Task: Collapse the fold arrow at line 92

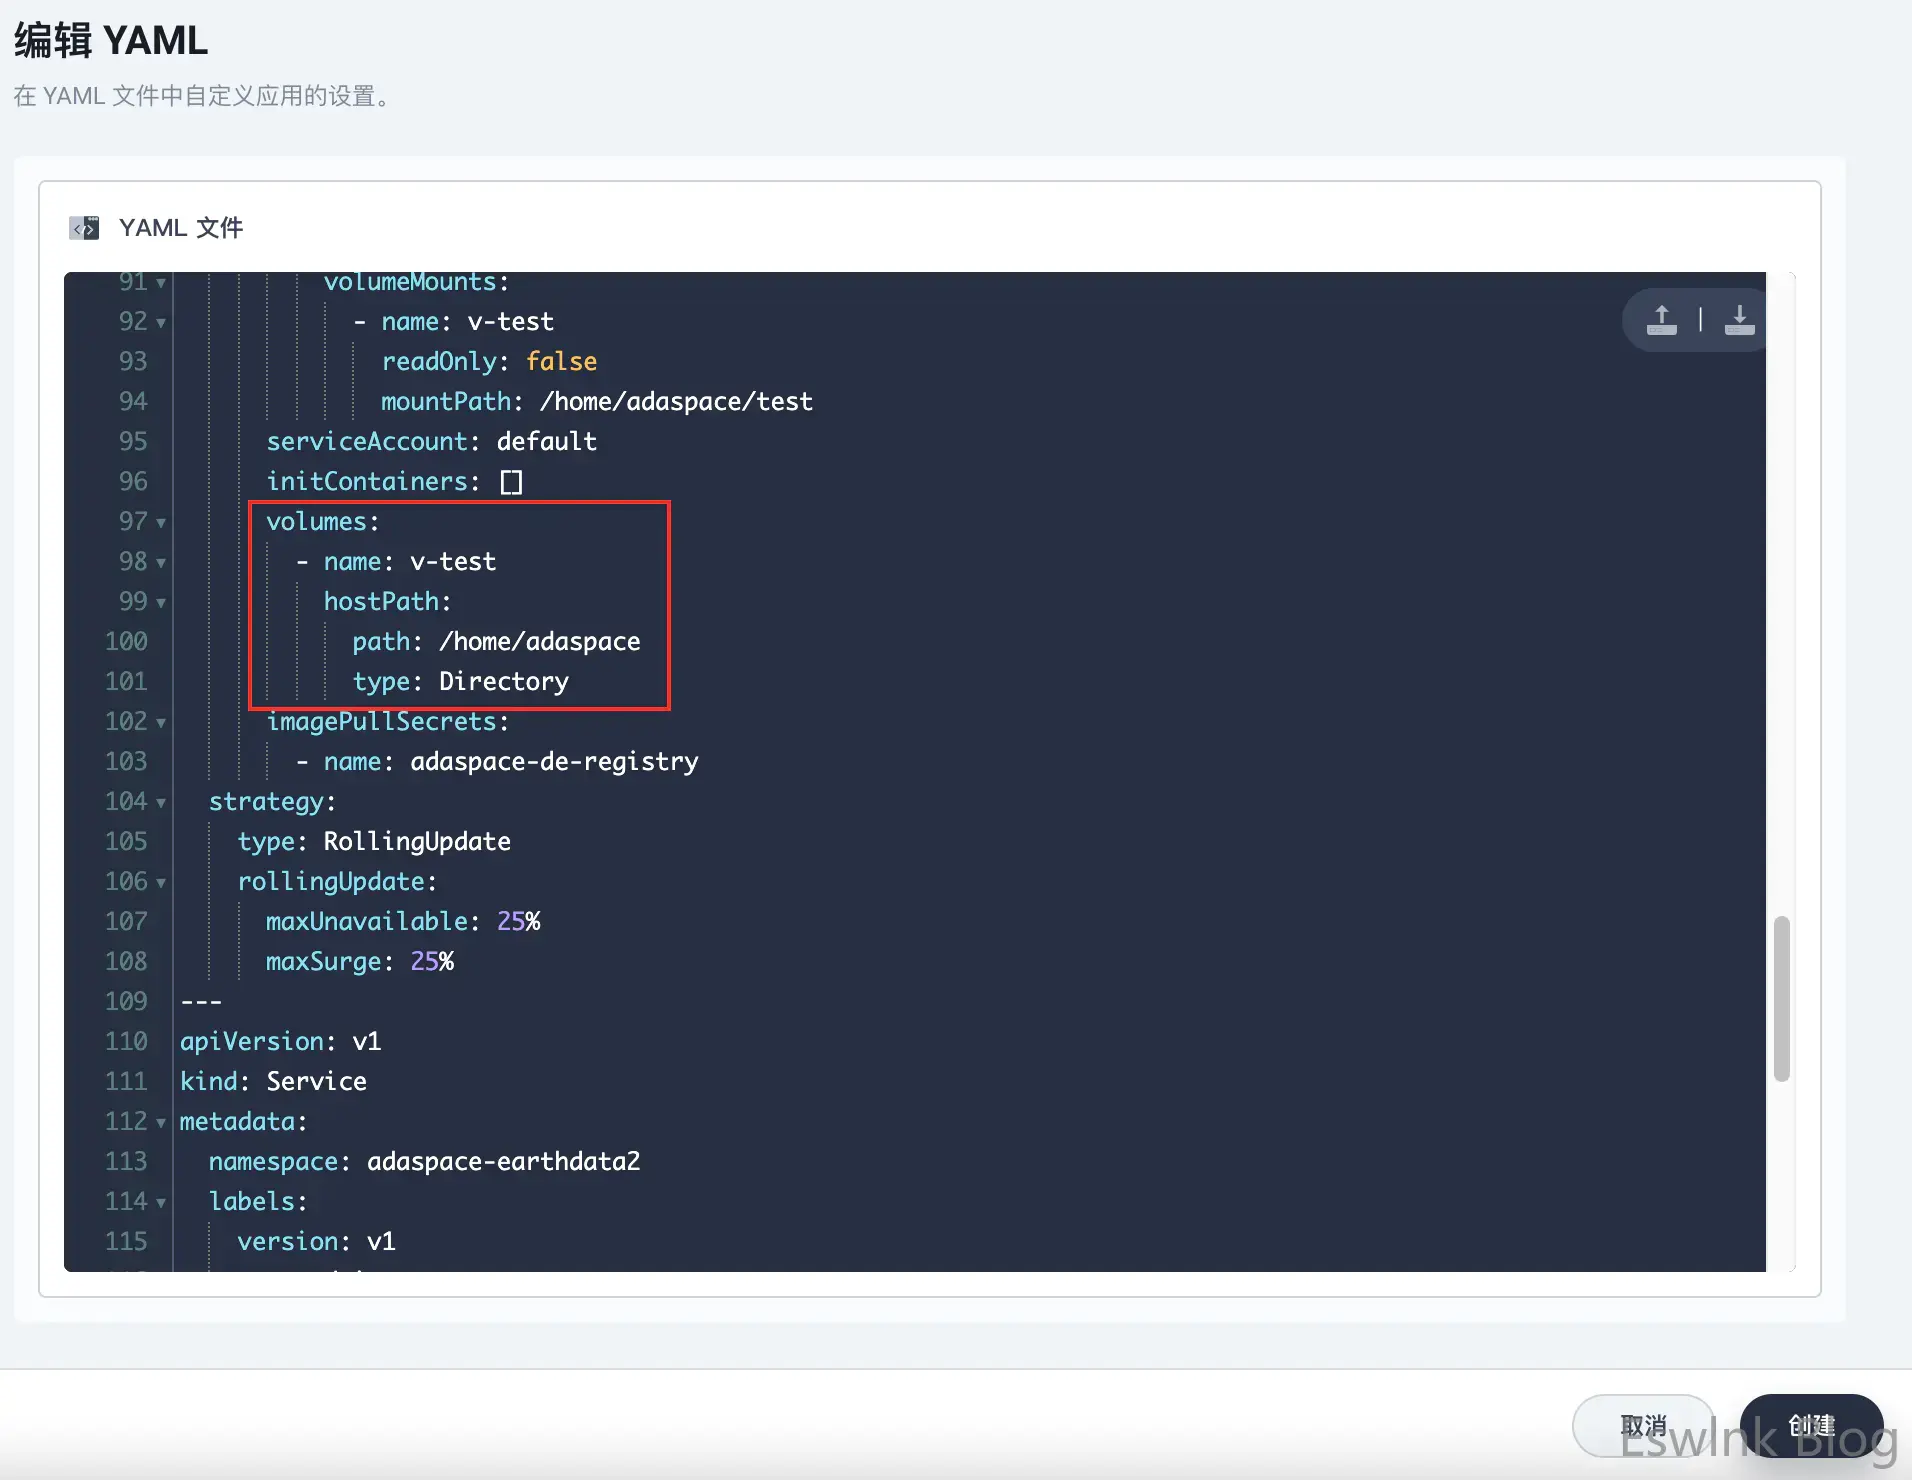Action: click(161, 322)
